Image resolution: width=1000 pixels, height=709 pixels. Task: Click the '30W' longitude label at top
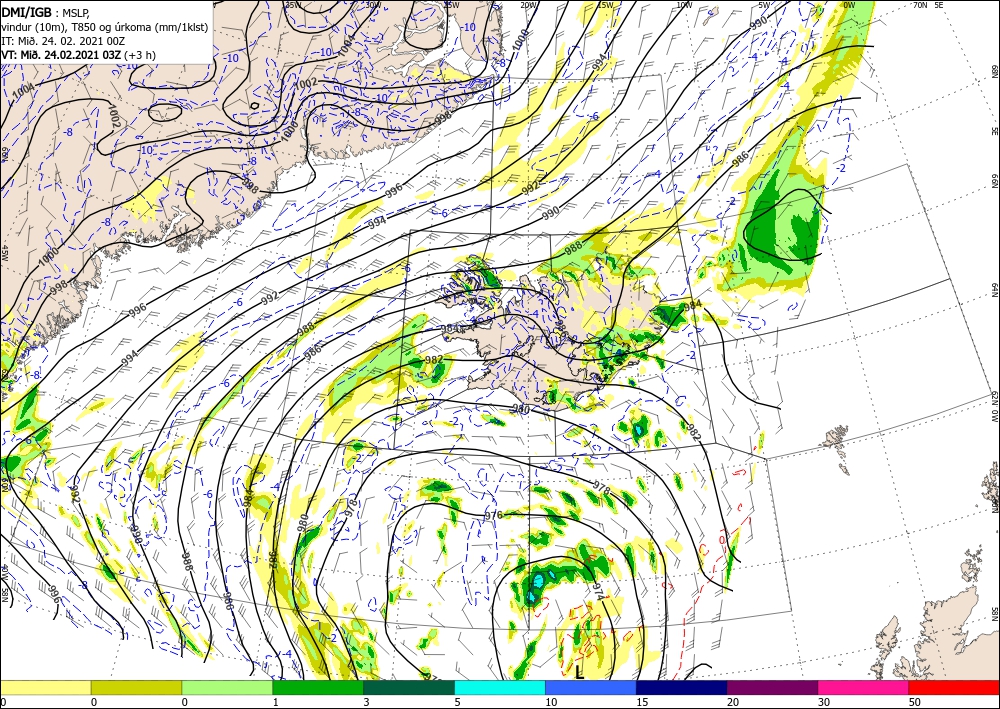373,4
